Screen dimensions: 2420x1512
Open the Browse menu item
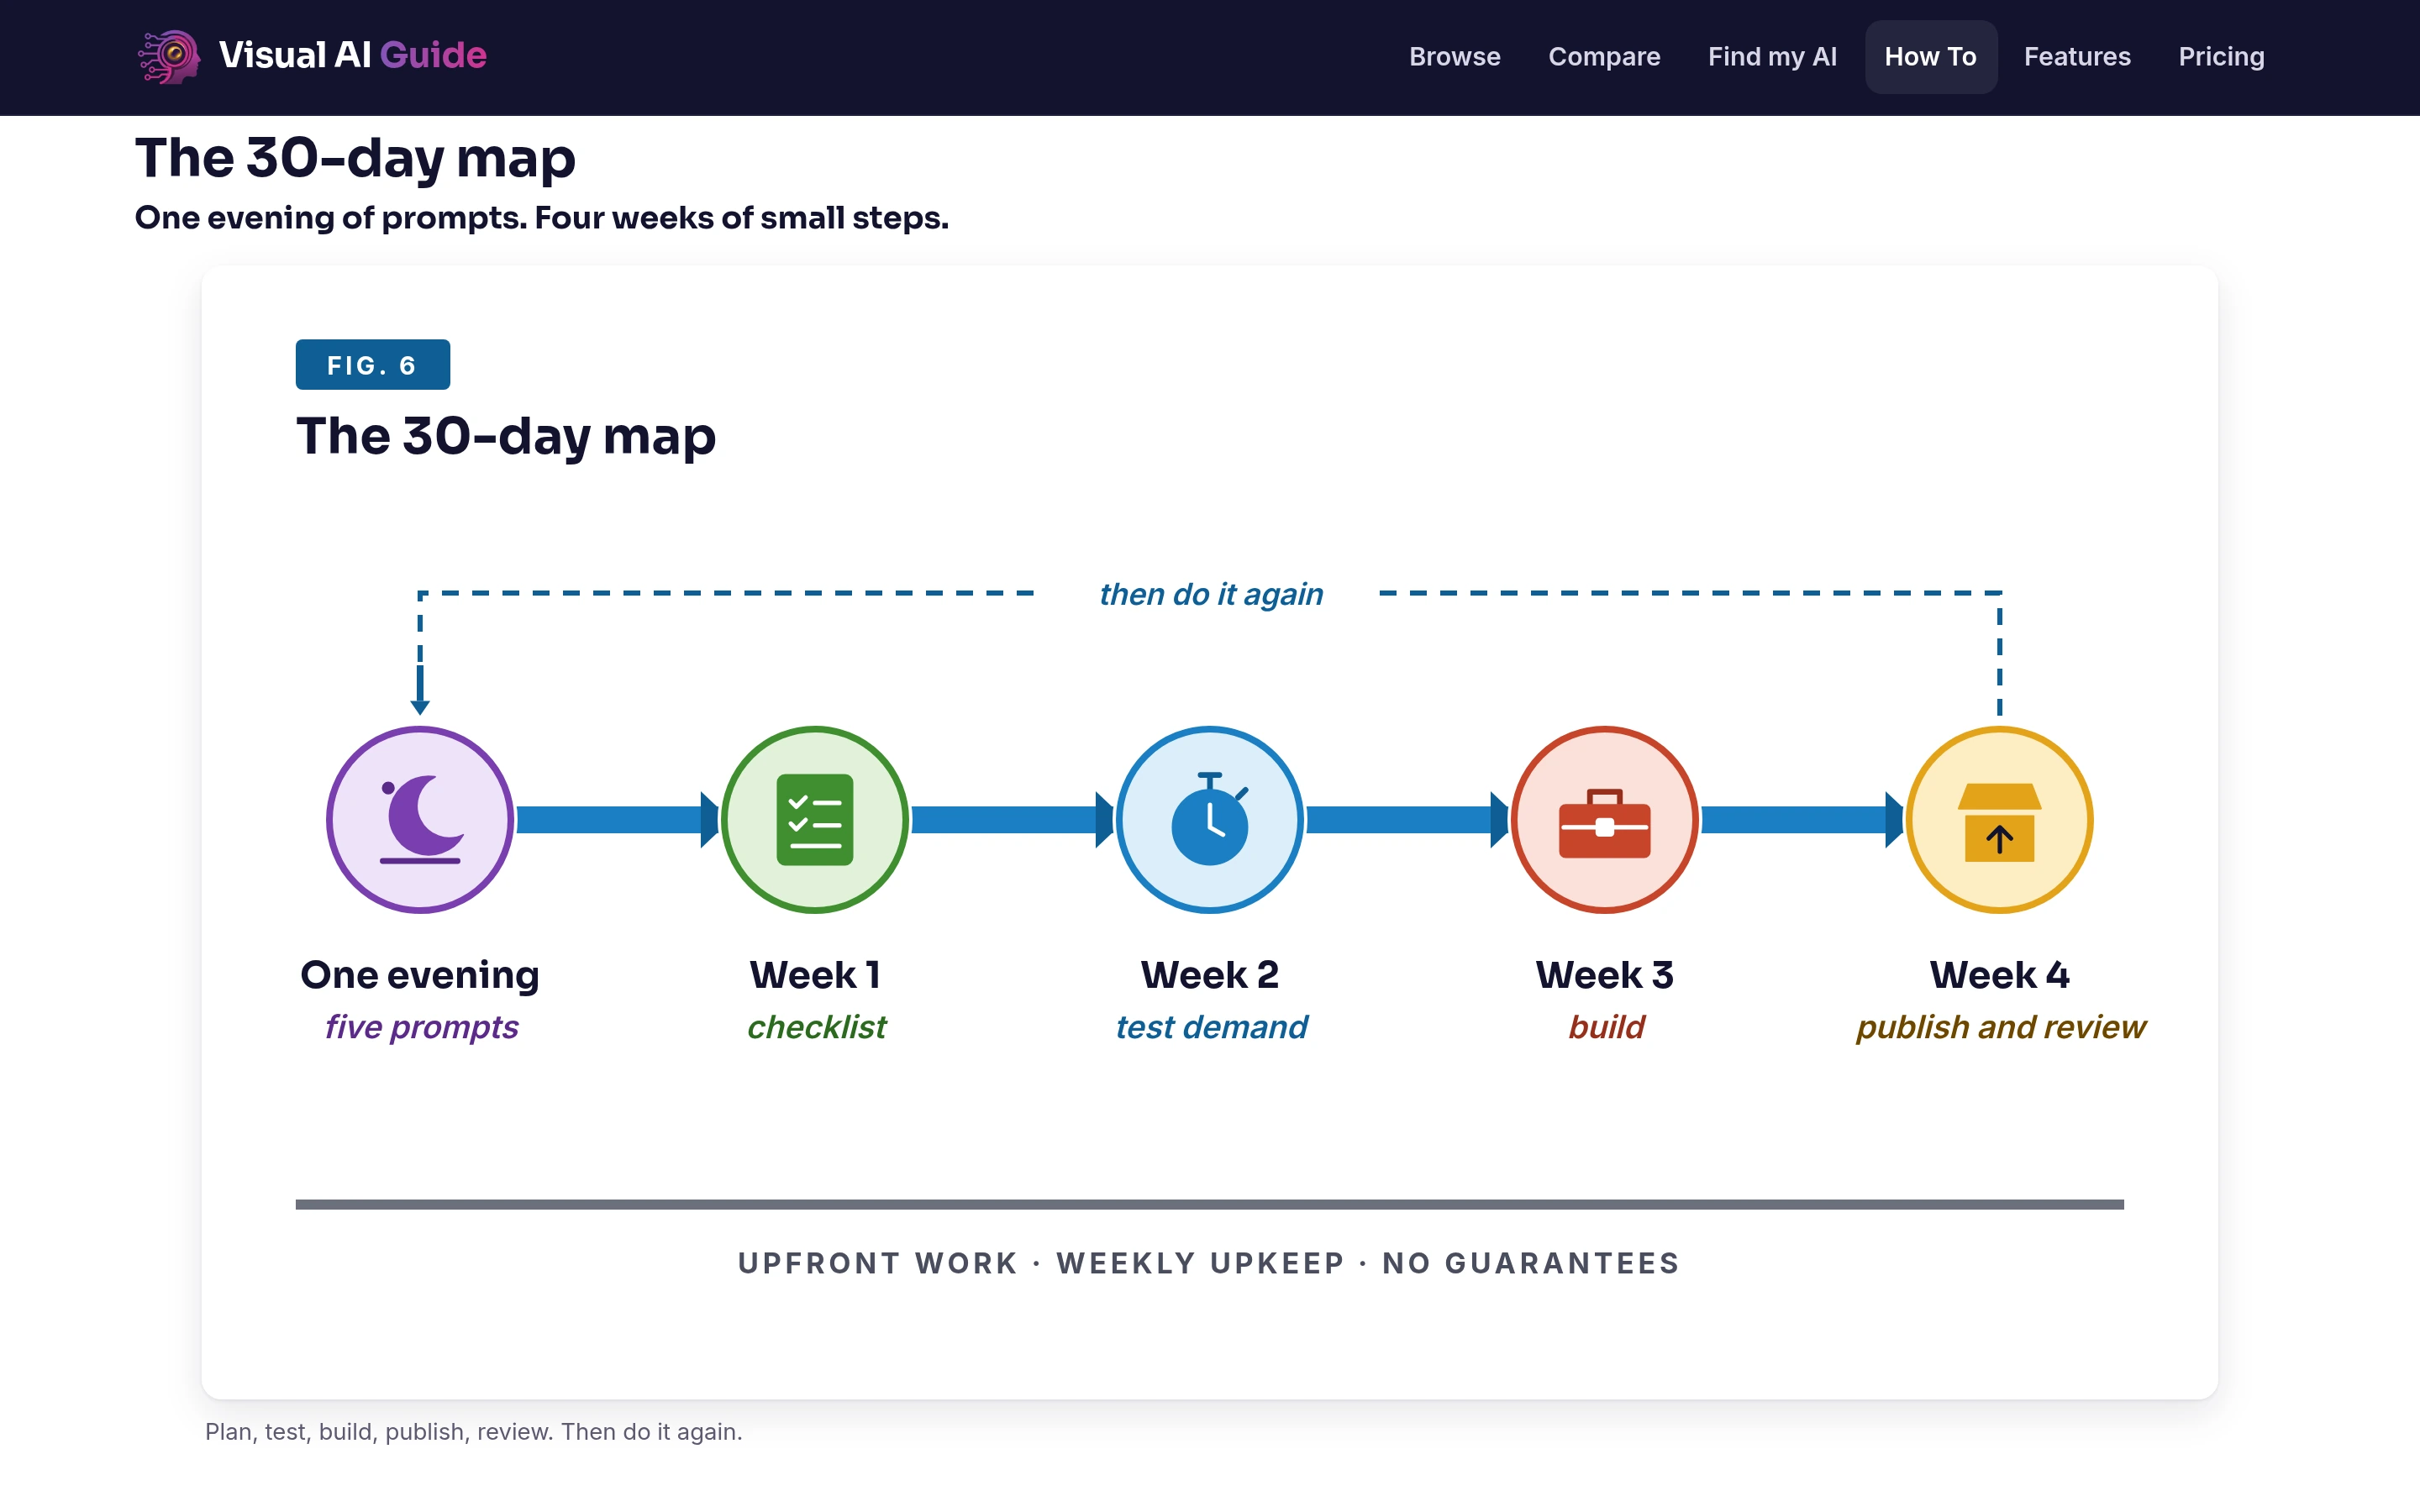pyautogui.click(x=1454, y=57)
